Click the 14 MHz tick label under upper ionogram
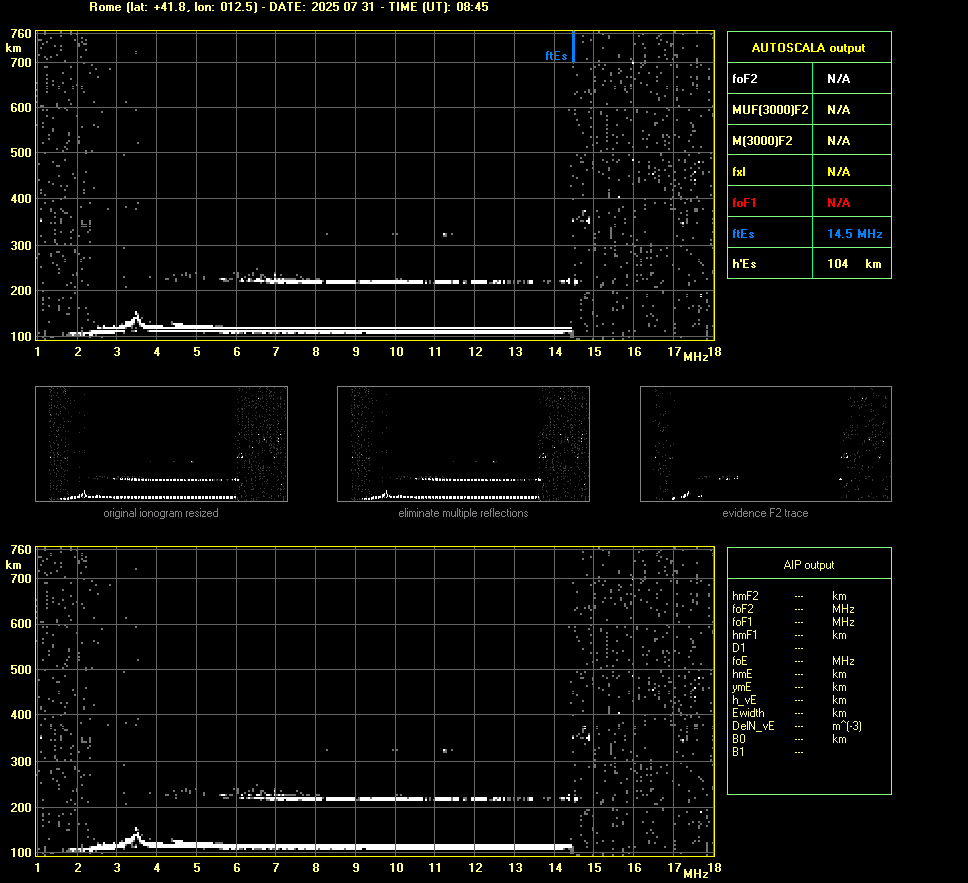The width and height of the screenshot is (968, 883). click(555, 352)
